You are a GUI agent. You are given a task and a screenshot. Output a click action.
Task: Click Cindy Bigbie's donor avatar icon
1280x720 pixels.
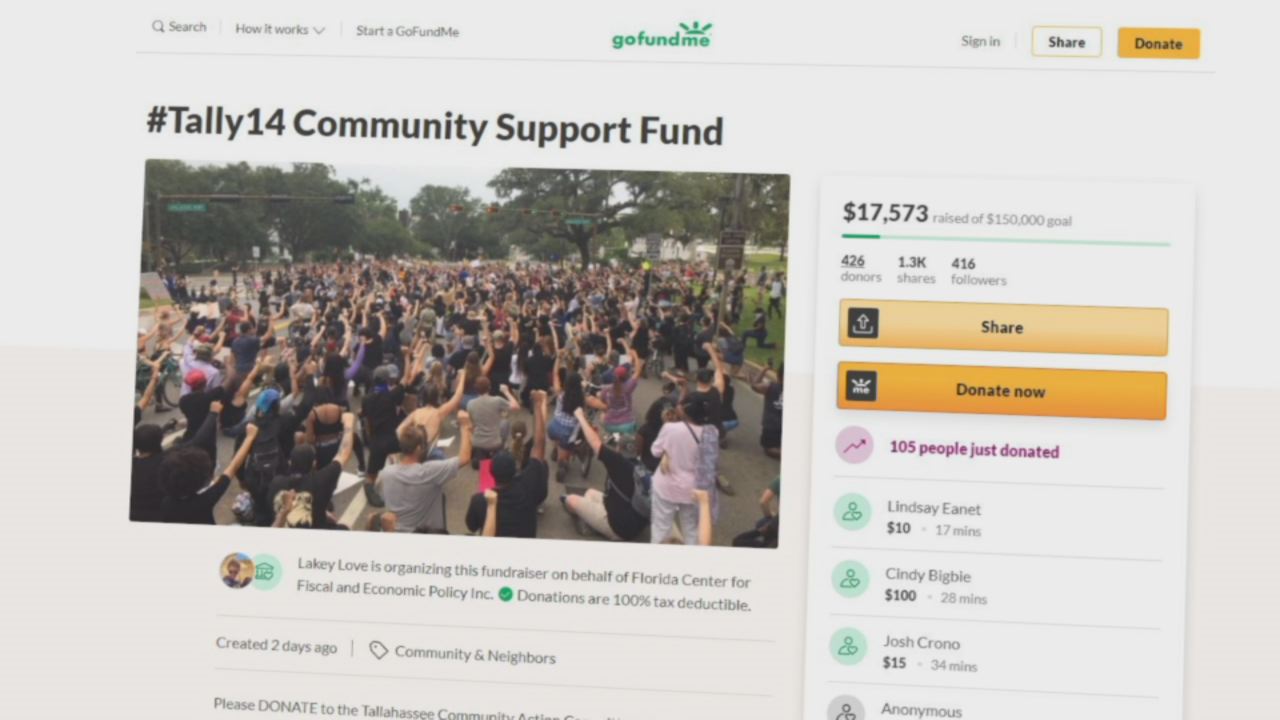(850, 579)
